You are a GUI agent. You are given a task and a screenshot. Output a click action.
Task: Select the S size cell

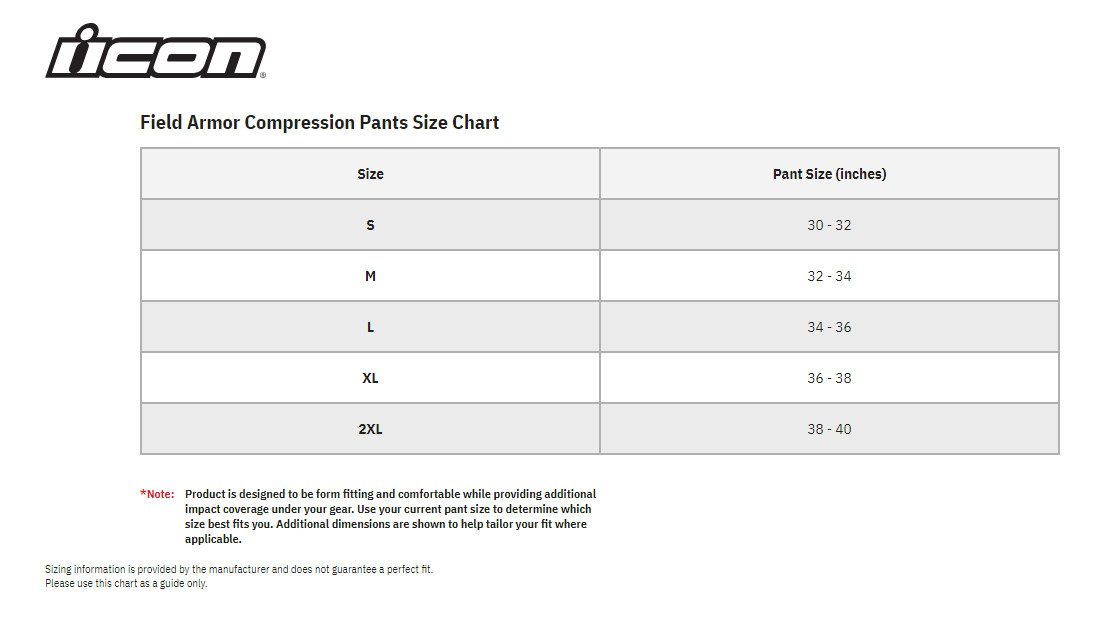(370, 225)
